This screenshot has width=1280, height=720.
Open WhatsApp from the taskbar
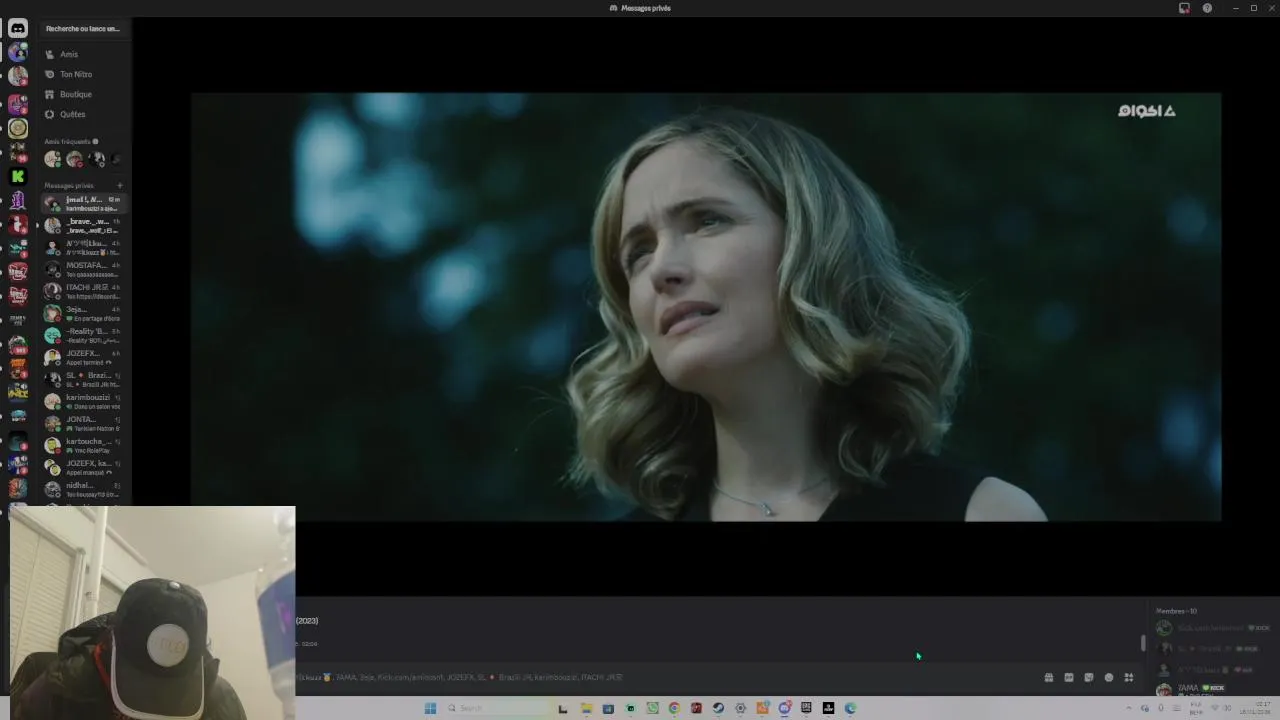[652, 708]
